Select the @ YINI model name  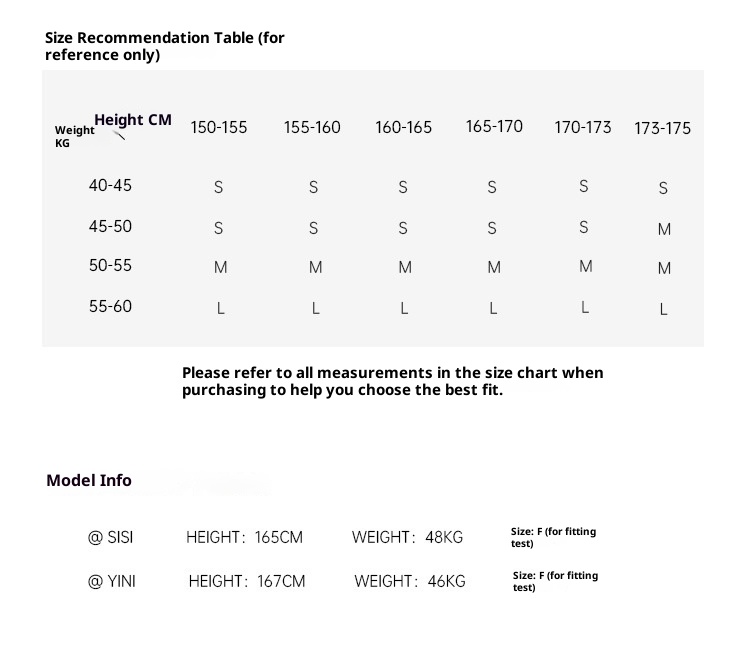coord(112,581)
